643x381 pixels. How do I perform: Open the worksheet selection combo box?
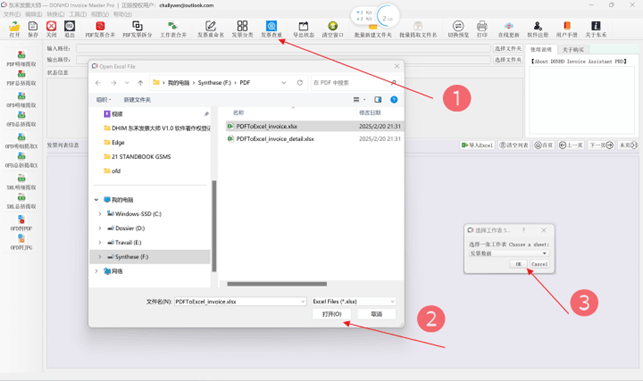508,253
